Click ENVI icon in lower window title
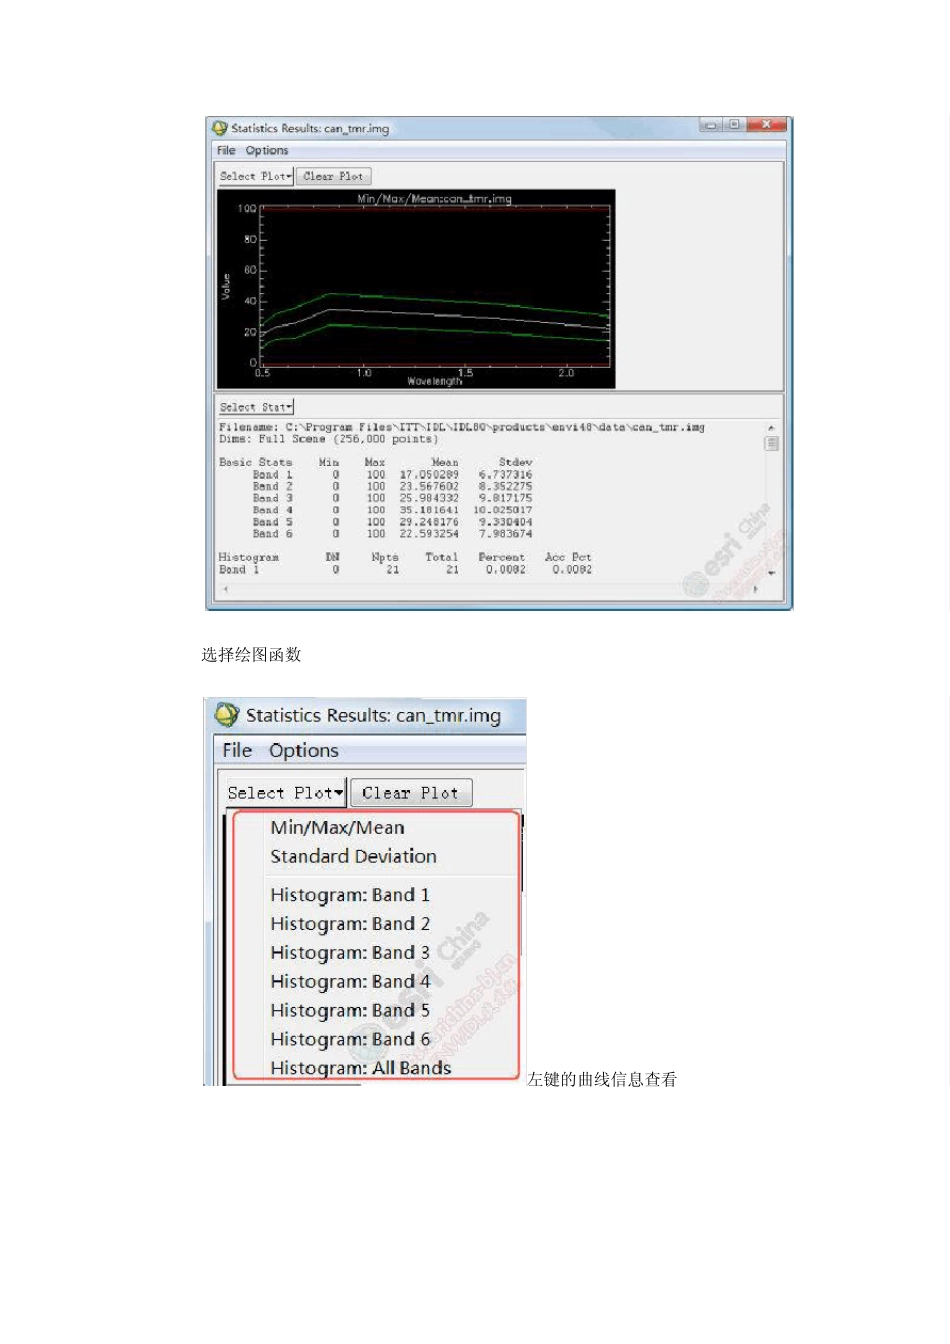Viewport: 950px width, 1344px height. (x=228, y=715)
